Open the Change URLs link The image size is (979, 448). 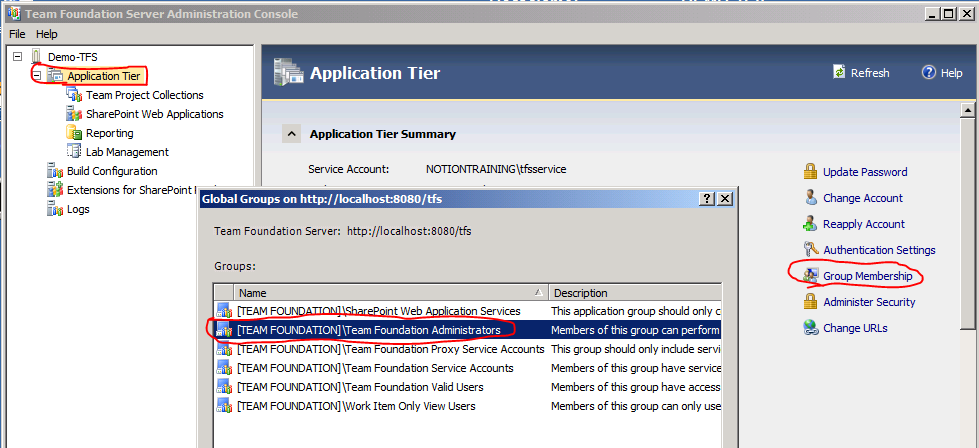(x=855, y=328)
